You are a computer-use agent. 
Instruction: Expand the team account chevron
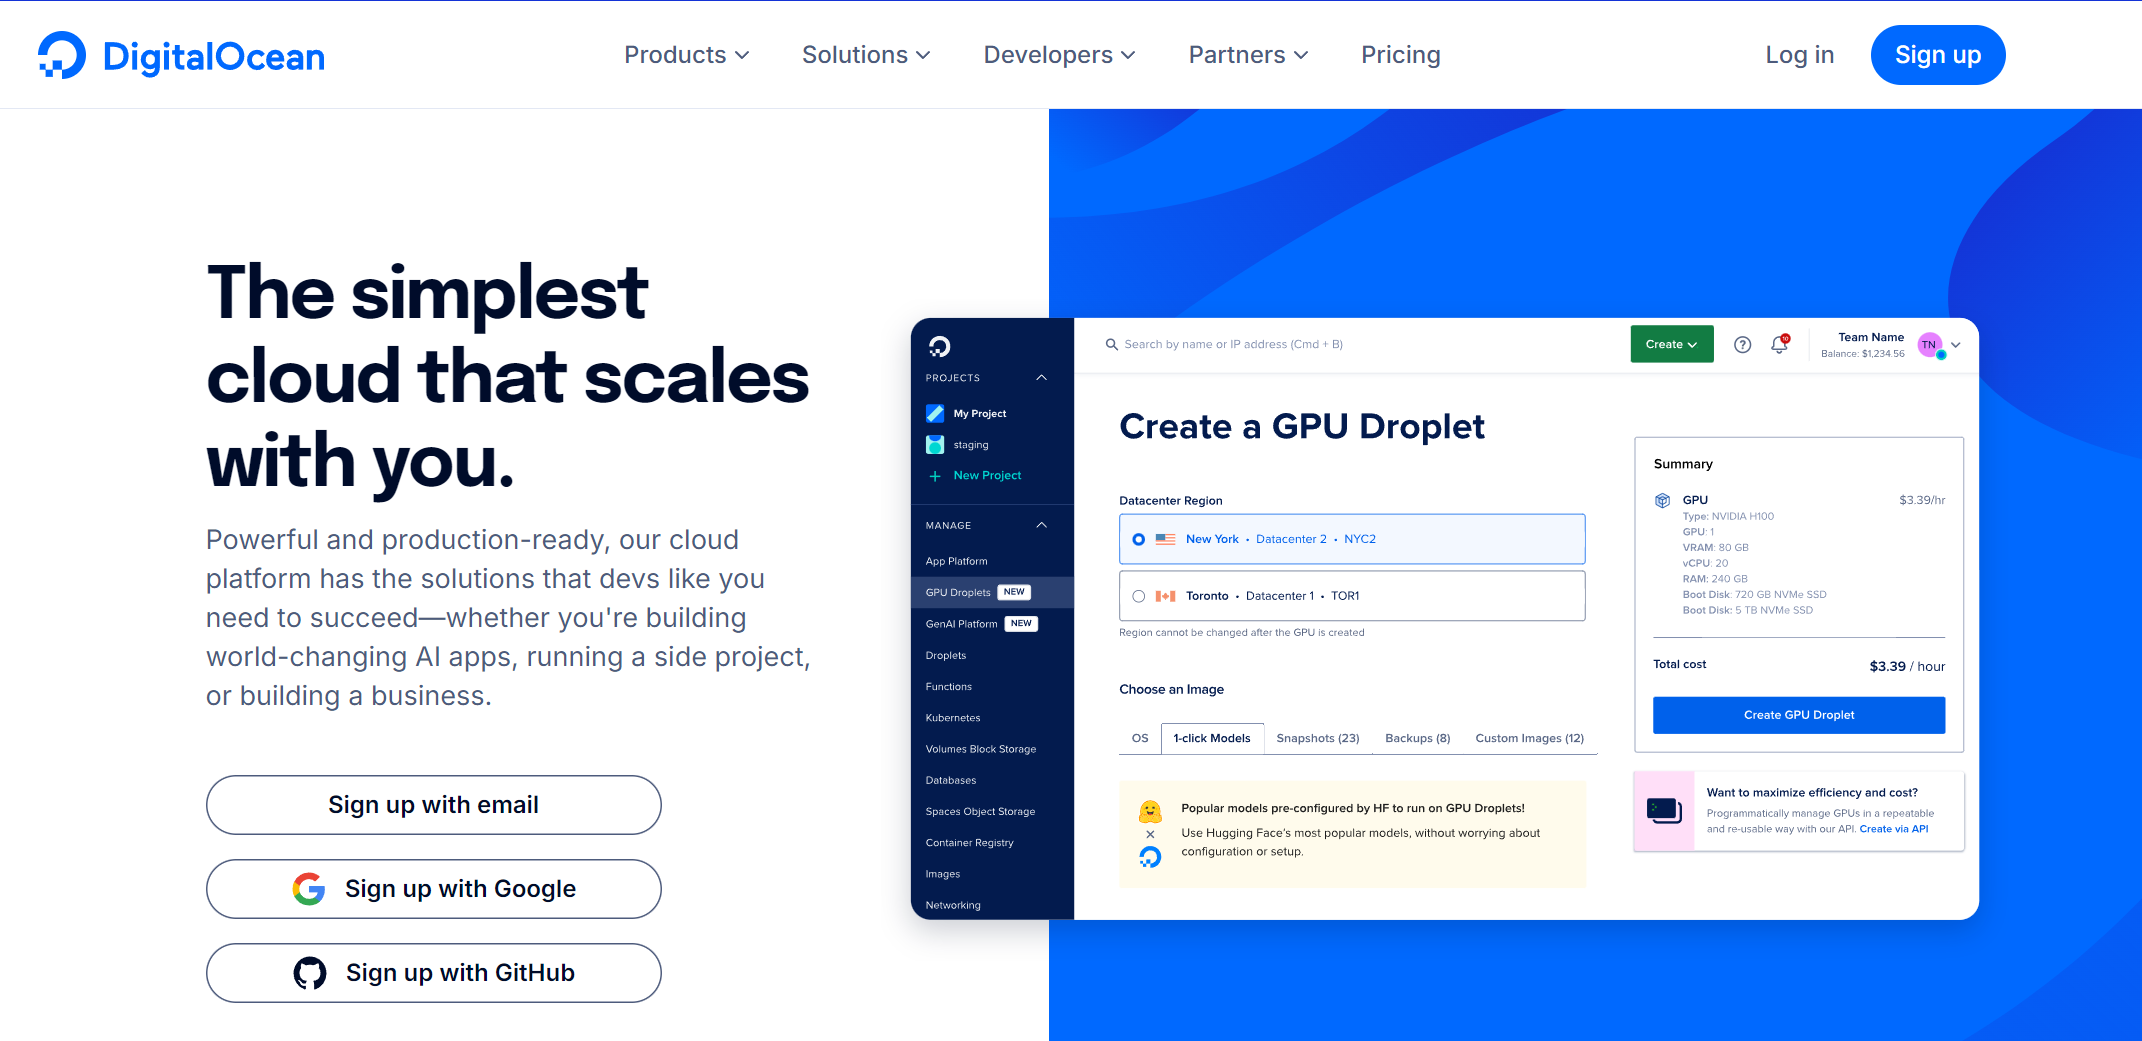[x=1956, y=345]
